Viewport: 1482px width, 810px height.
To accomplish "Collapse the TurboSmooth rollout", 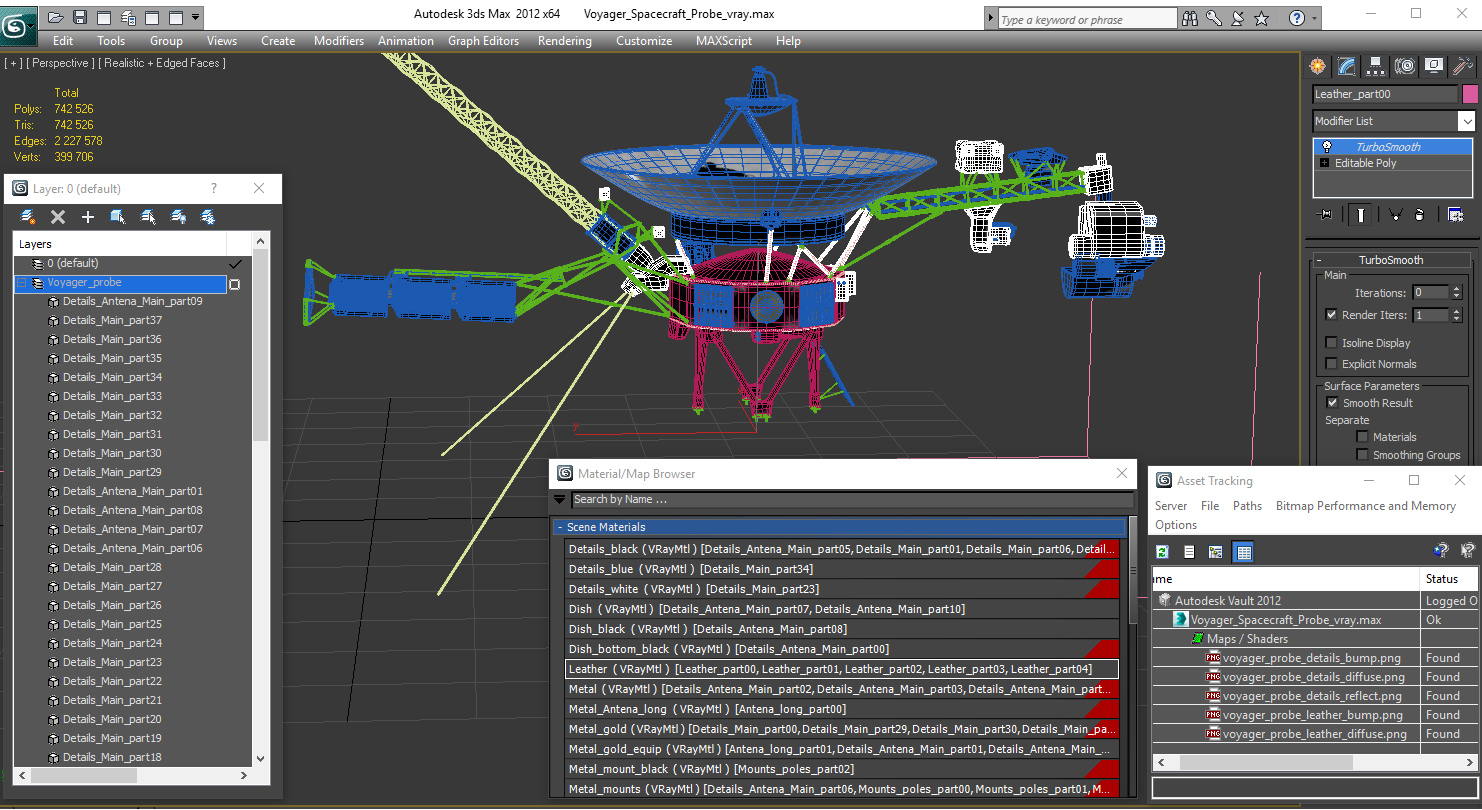I will pos(1319,260).
